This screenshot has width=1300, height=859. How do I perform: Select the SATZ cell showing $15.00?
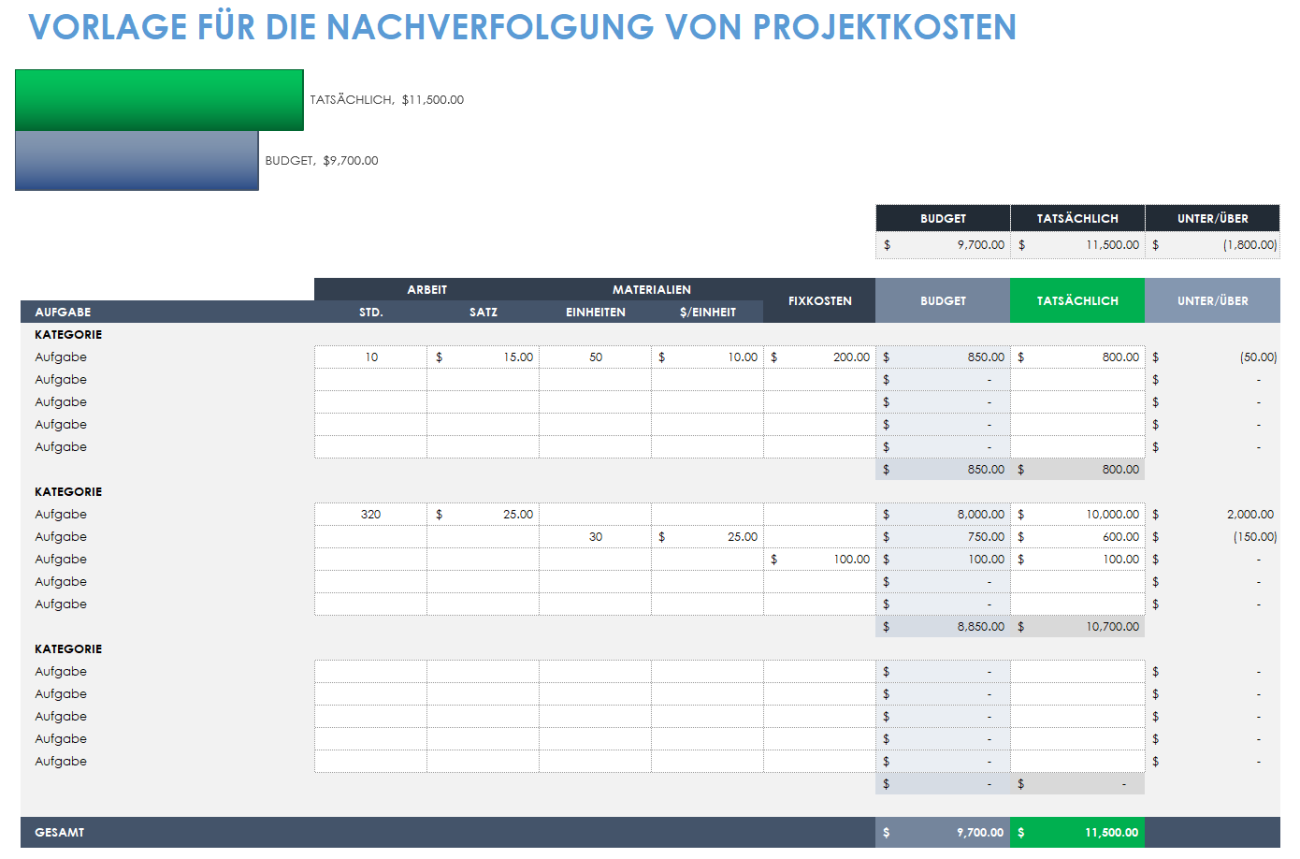[x=485, y=356]
